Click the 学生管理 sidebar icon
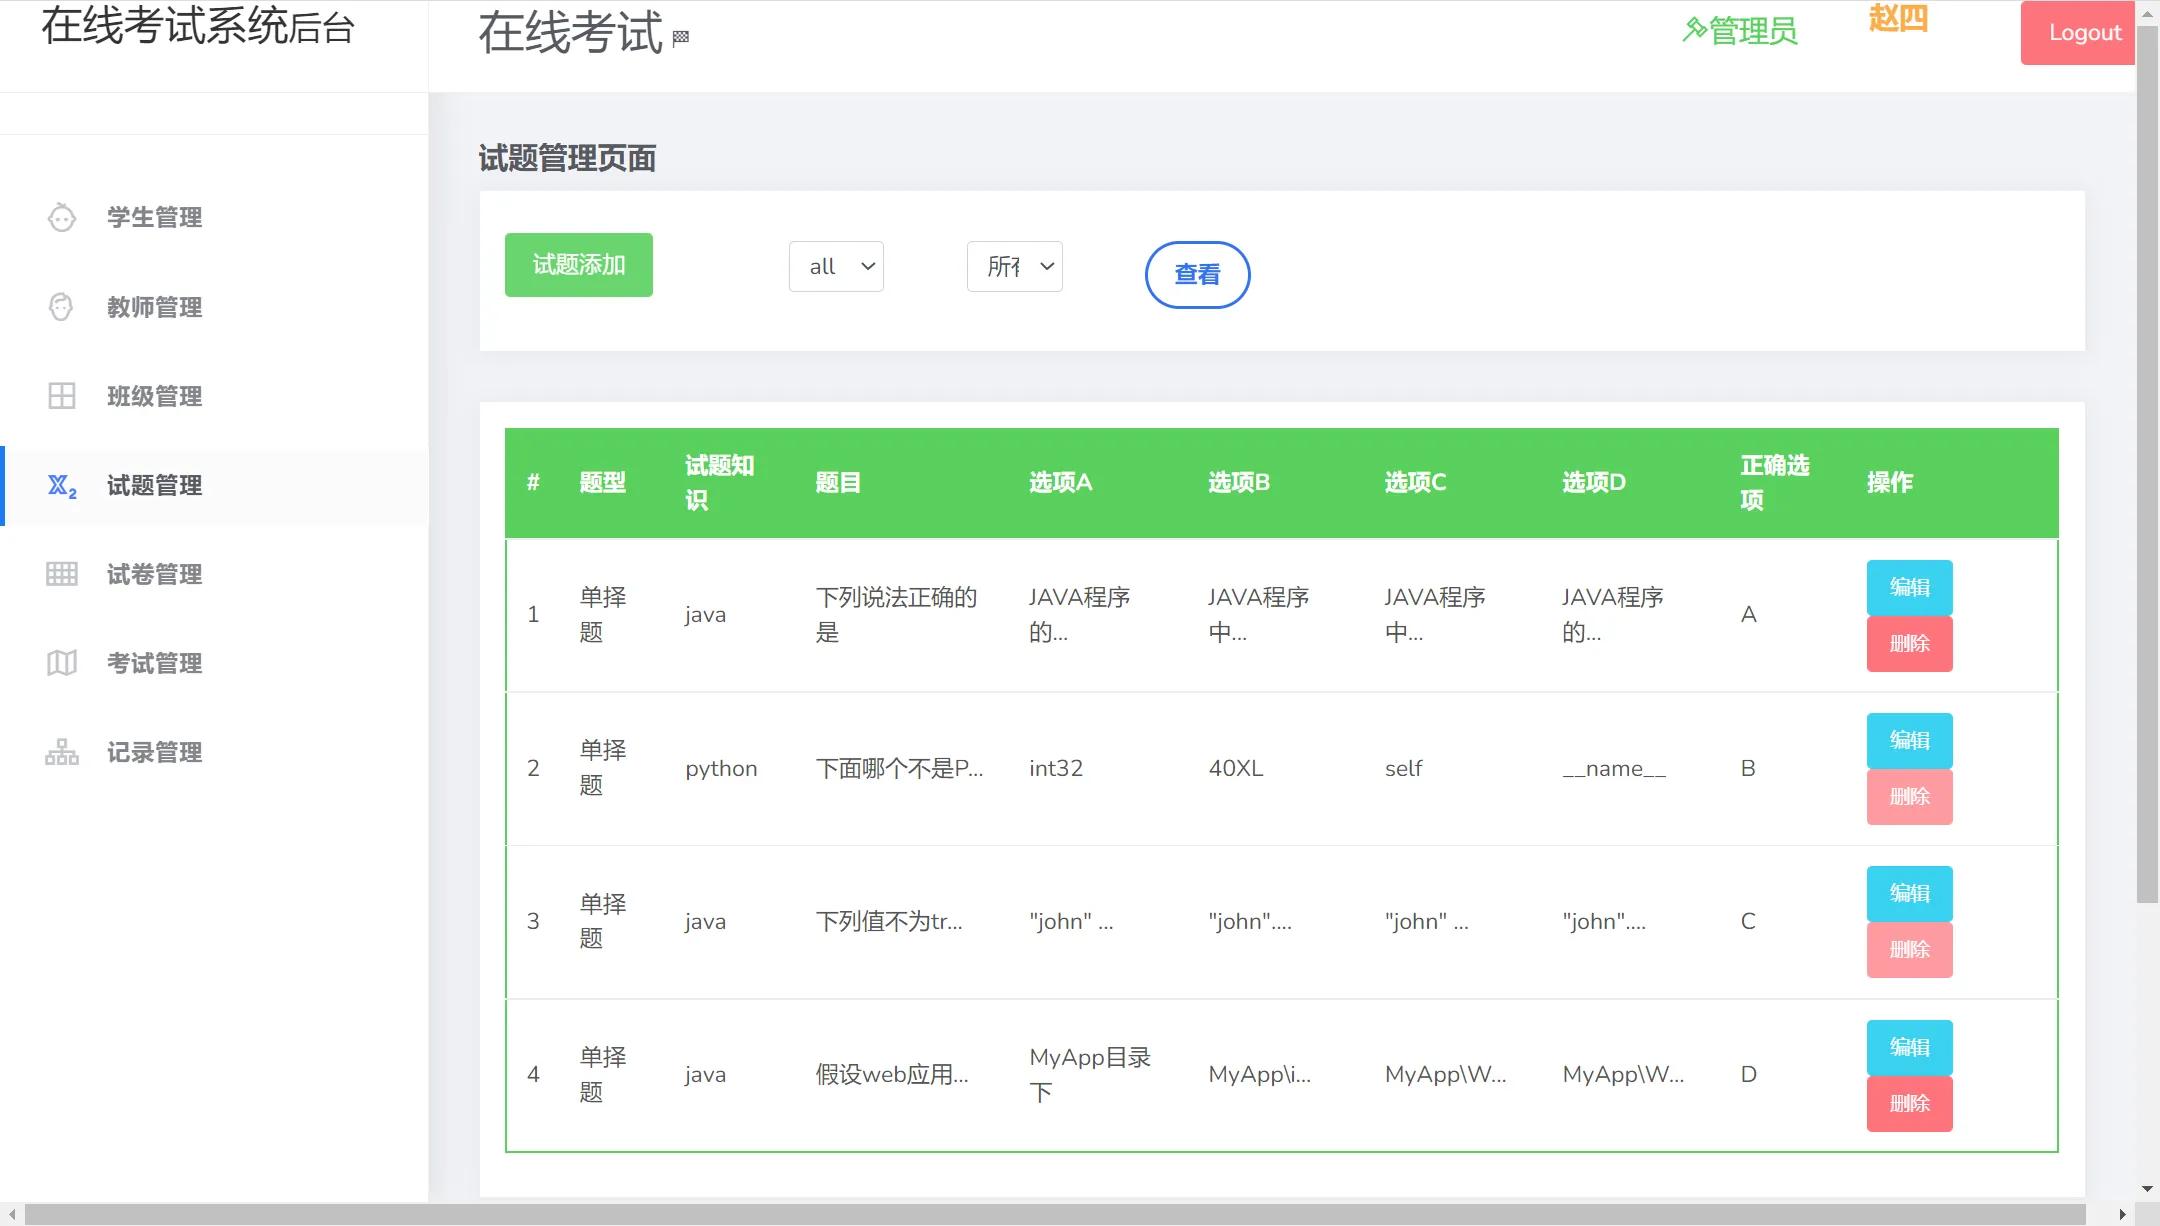 [x=62, y=218]
